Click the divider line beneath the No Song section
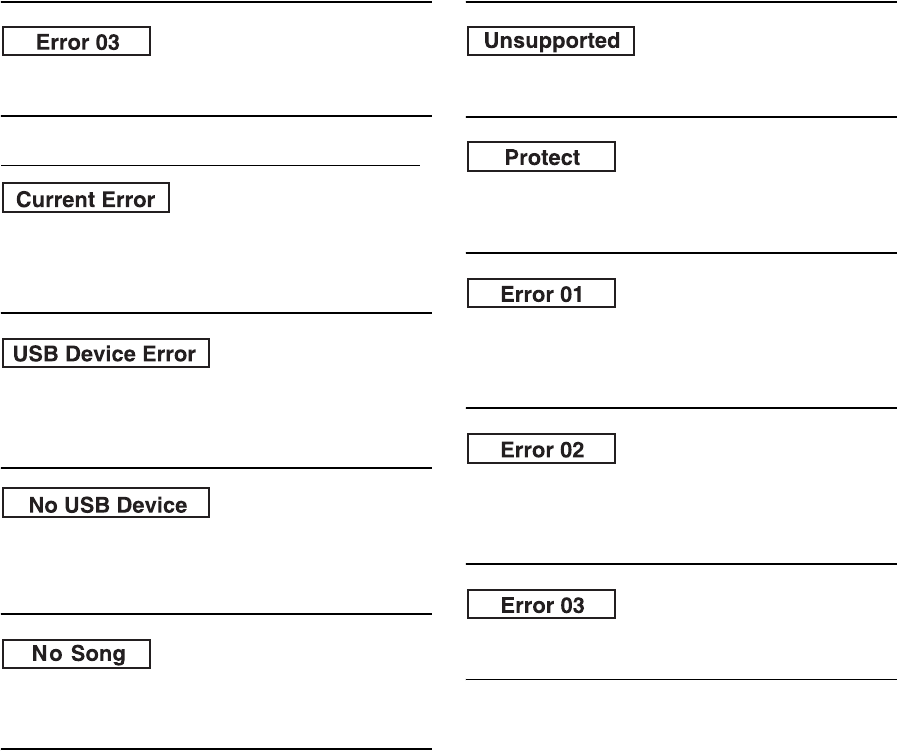 pos(216,749)
